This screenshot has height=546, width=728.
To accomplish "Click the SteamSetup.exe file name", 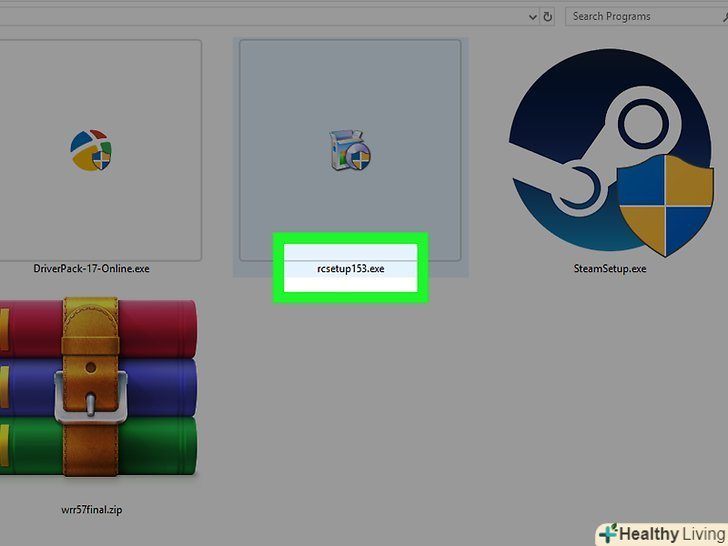I will click(610, 269).
